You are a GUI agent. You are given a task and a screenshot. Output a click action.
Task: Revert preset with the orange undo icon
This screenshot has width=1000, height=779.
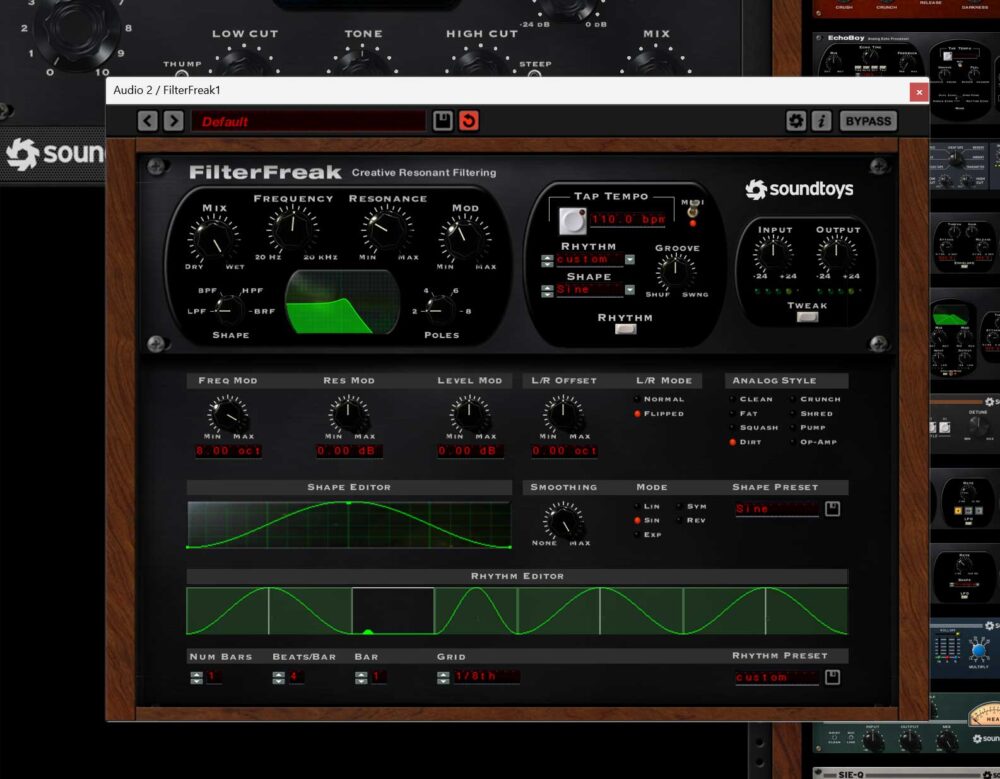(x=469, y=121)
